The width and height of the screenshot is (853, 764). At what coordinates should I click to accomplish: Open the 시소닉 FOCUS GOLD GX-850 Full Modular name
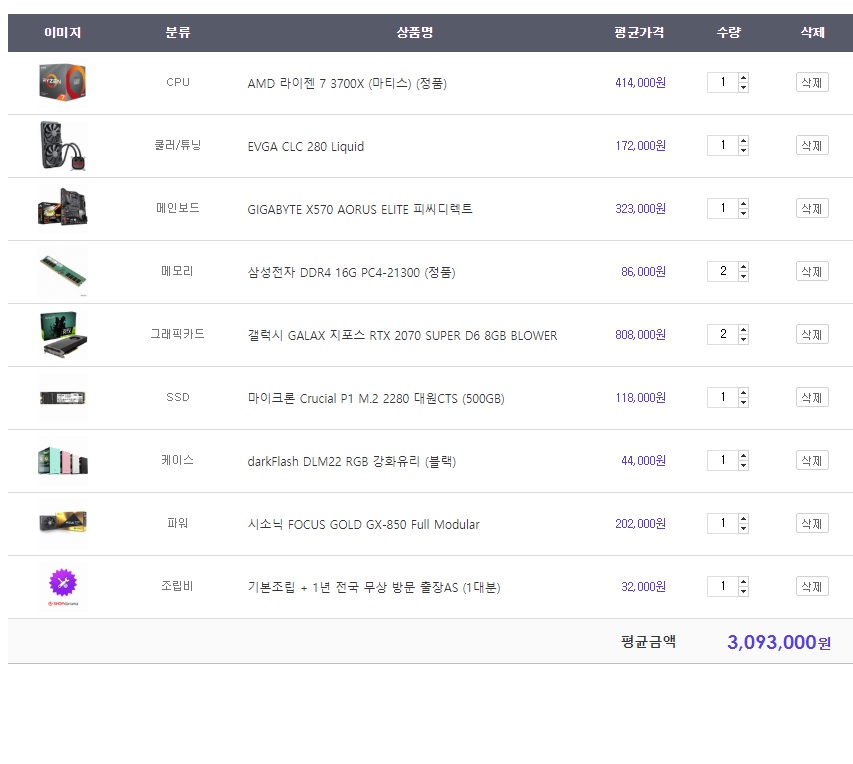[363, 525]
